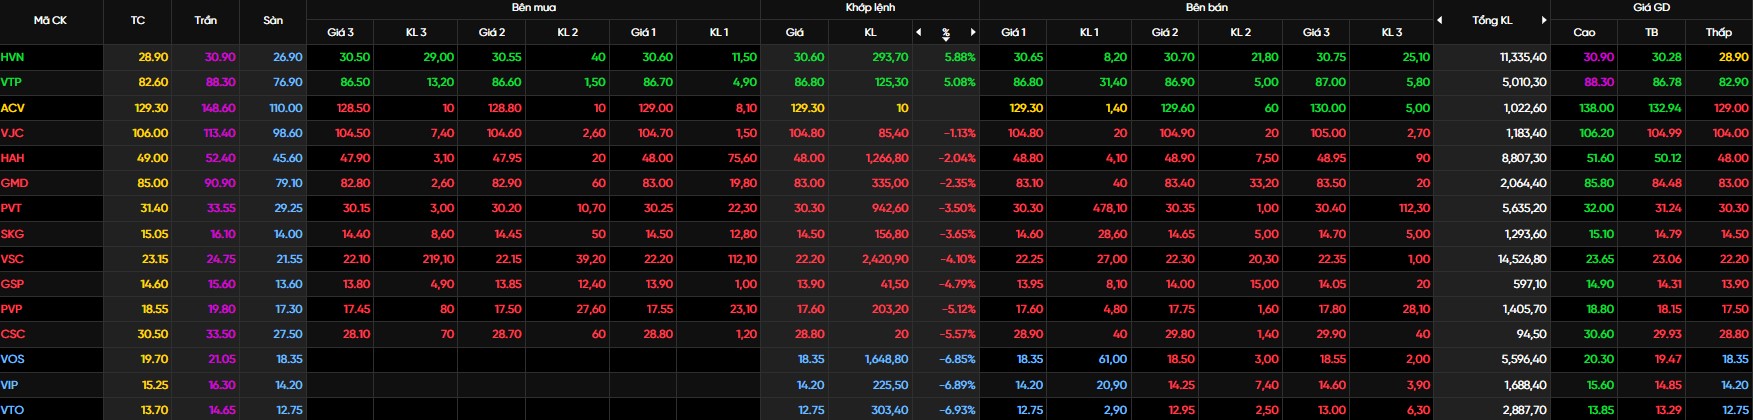Viewport: 1753px width, 420px height.
Task: Sort by the Trần ceiling price header
Action: pyautogui.click(x=205, y=20)
